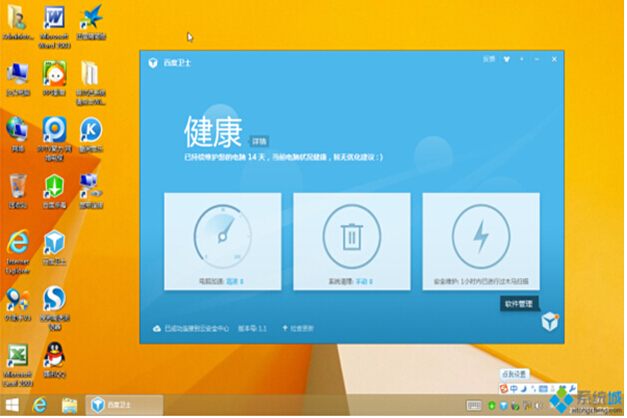
Task: Click the Baidu Guard shield logo
Action: point(153,62)
